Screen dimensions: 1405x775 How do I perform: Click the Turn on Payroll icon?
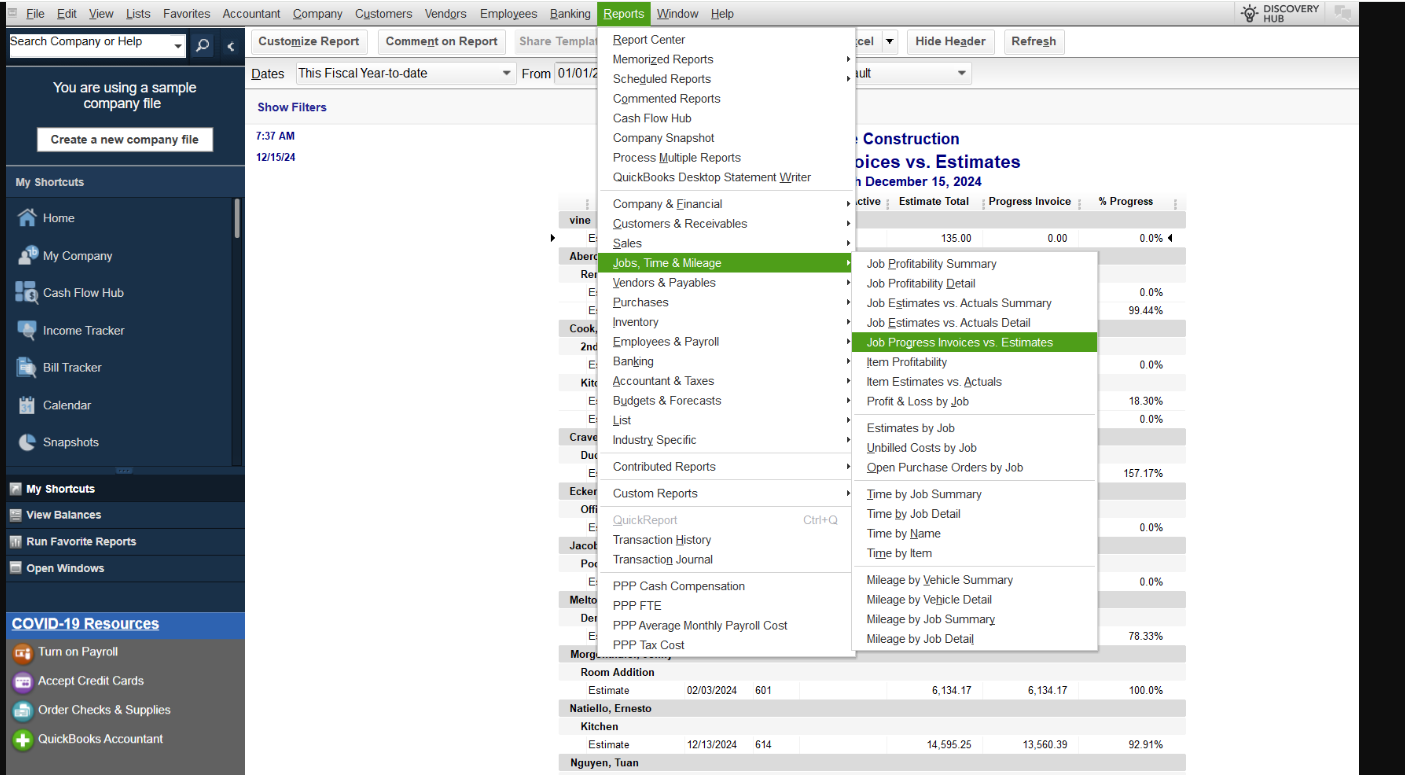pos(22,652)
